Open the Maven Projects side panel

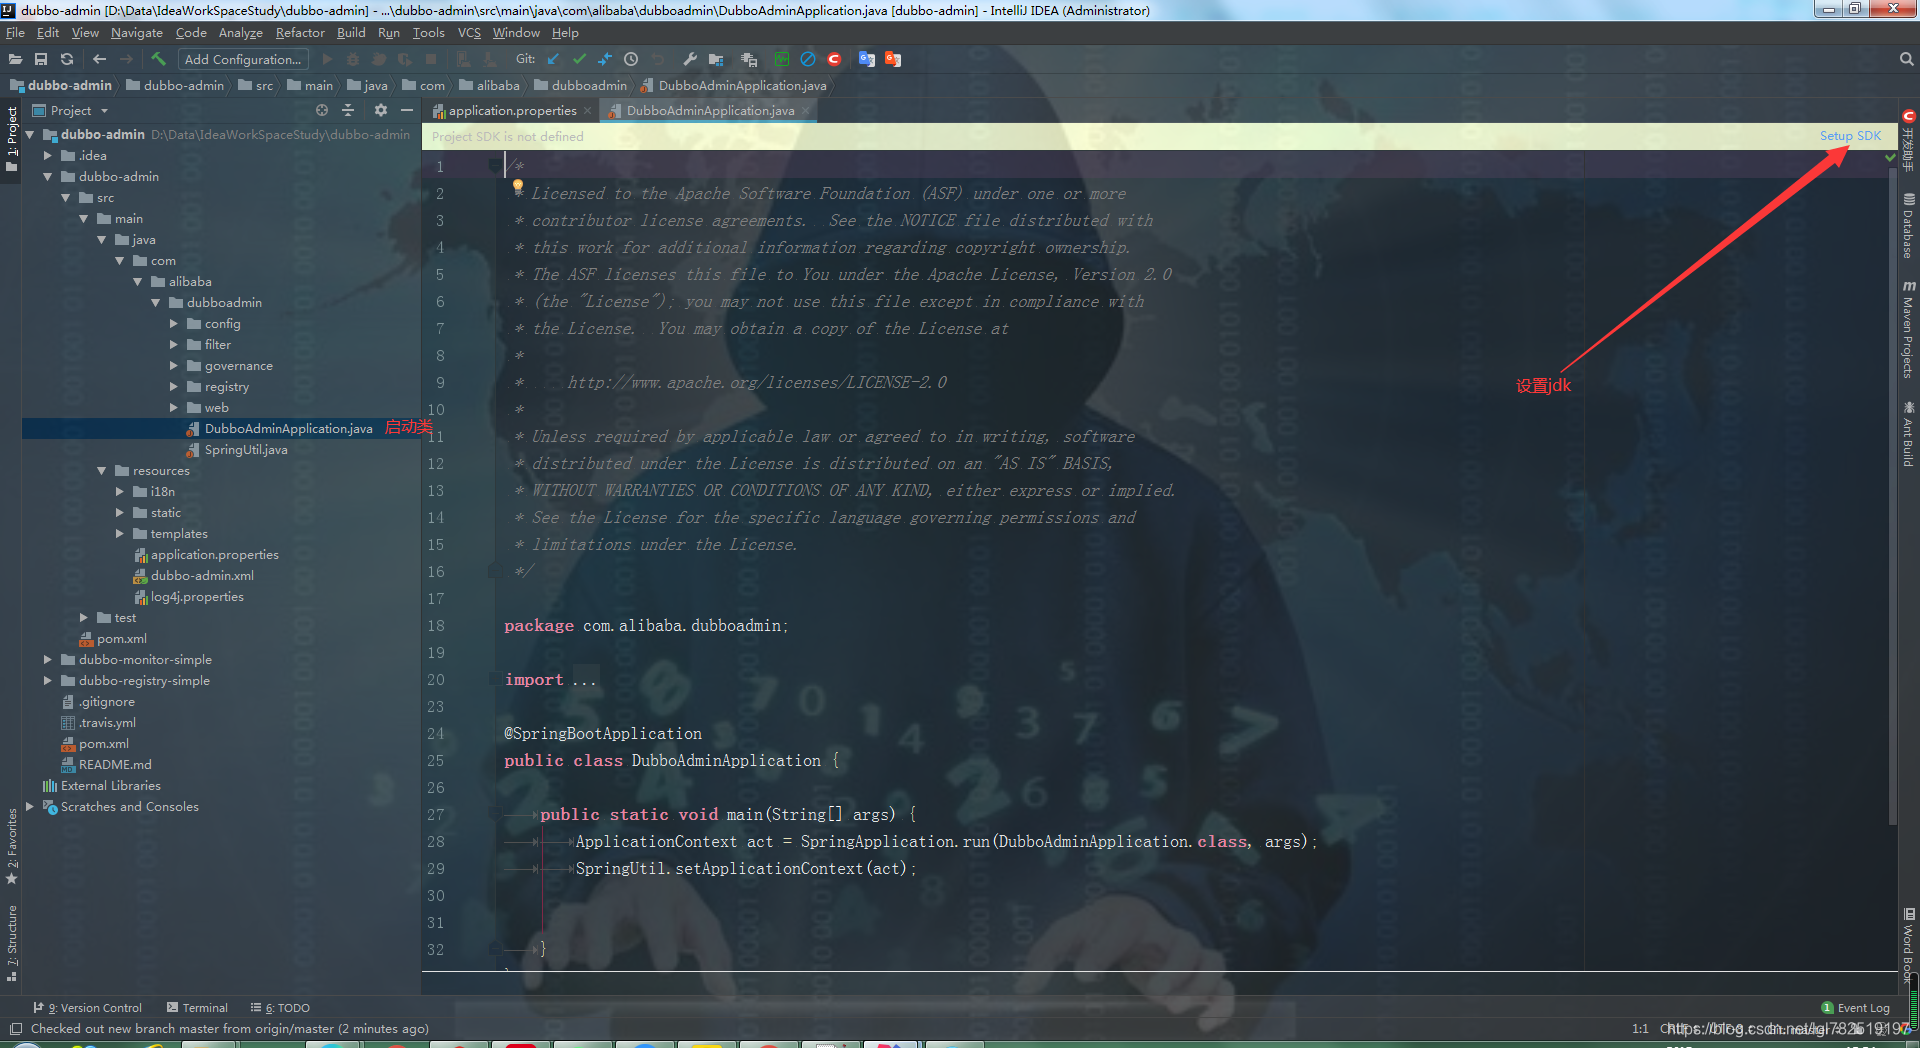point(1908,329)
